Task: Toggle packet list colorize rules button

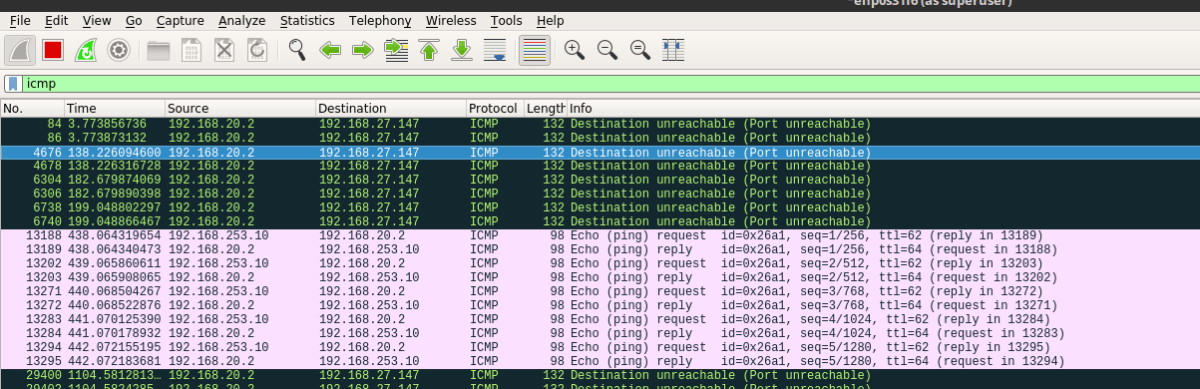Action: coord(535,49)
